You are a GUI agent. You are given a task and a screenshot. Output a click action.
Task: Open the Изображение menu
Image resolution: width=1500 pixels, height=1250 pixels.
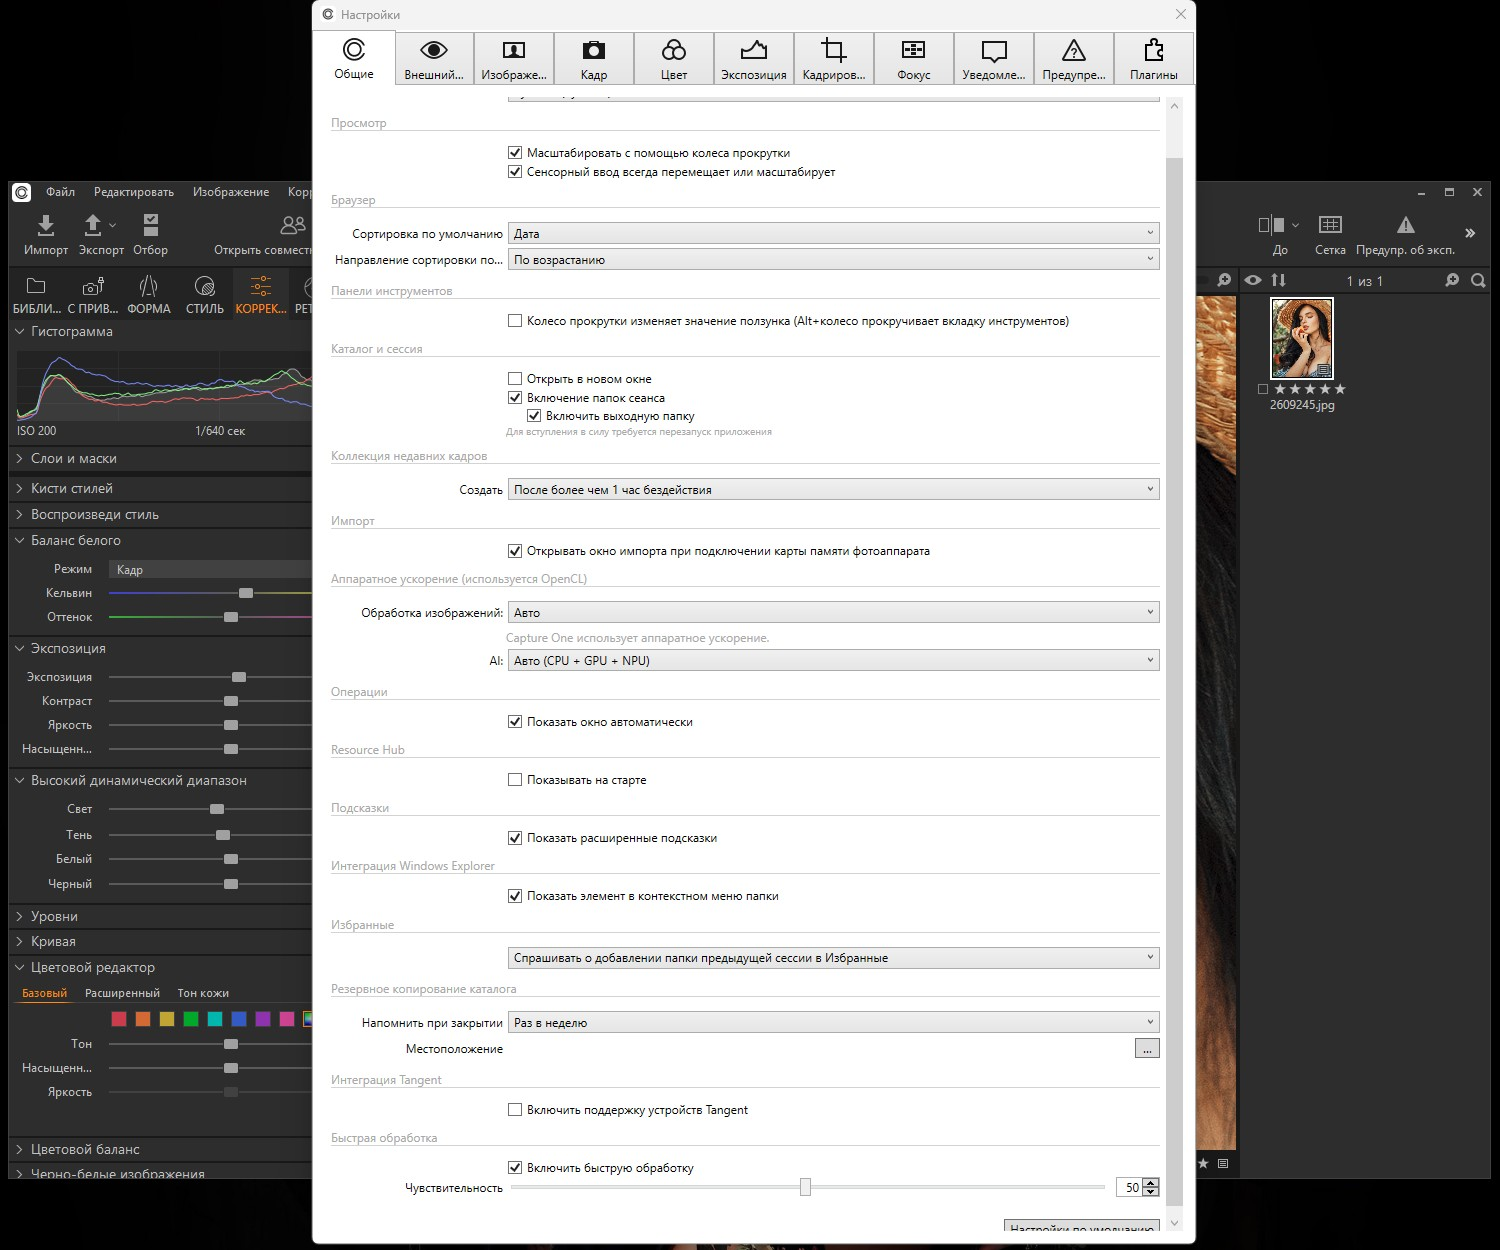(231, 192)
